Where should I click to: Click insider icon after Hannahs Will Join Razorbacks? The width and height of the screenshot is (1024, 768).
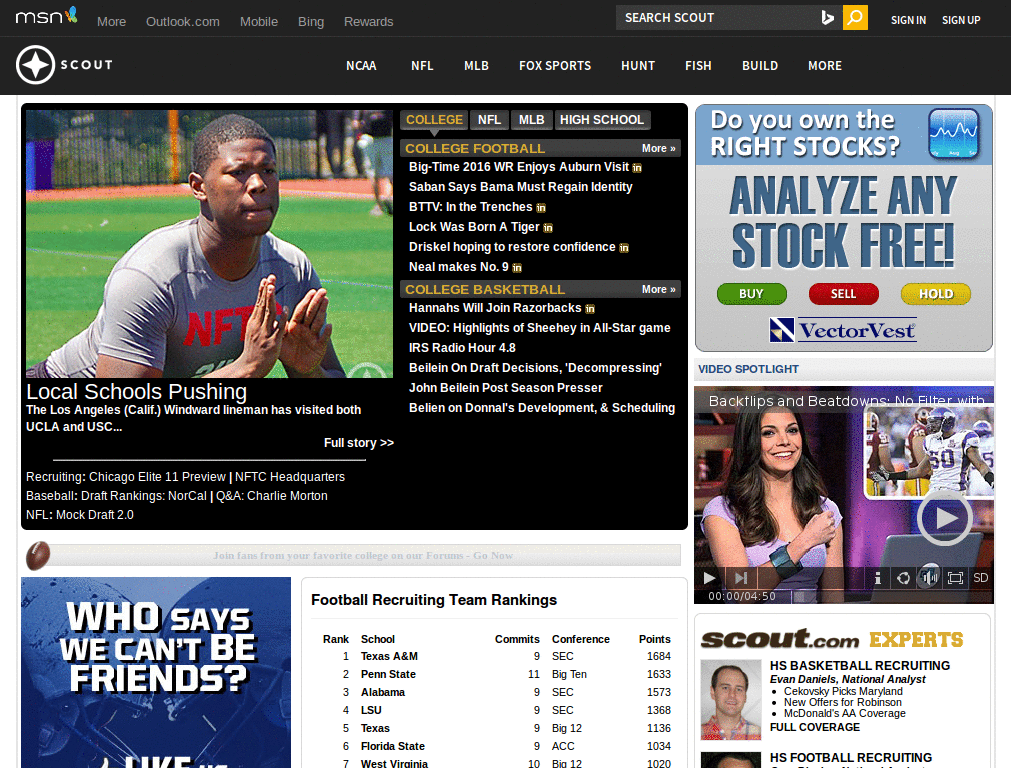[590, 309]
